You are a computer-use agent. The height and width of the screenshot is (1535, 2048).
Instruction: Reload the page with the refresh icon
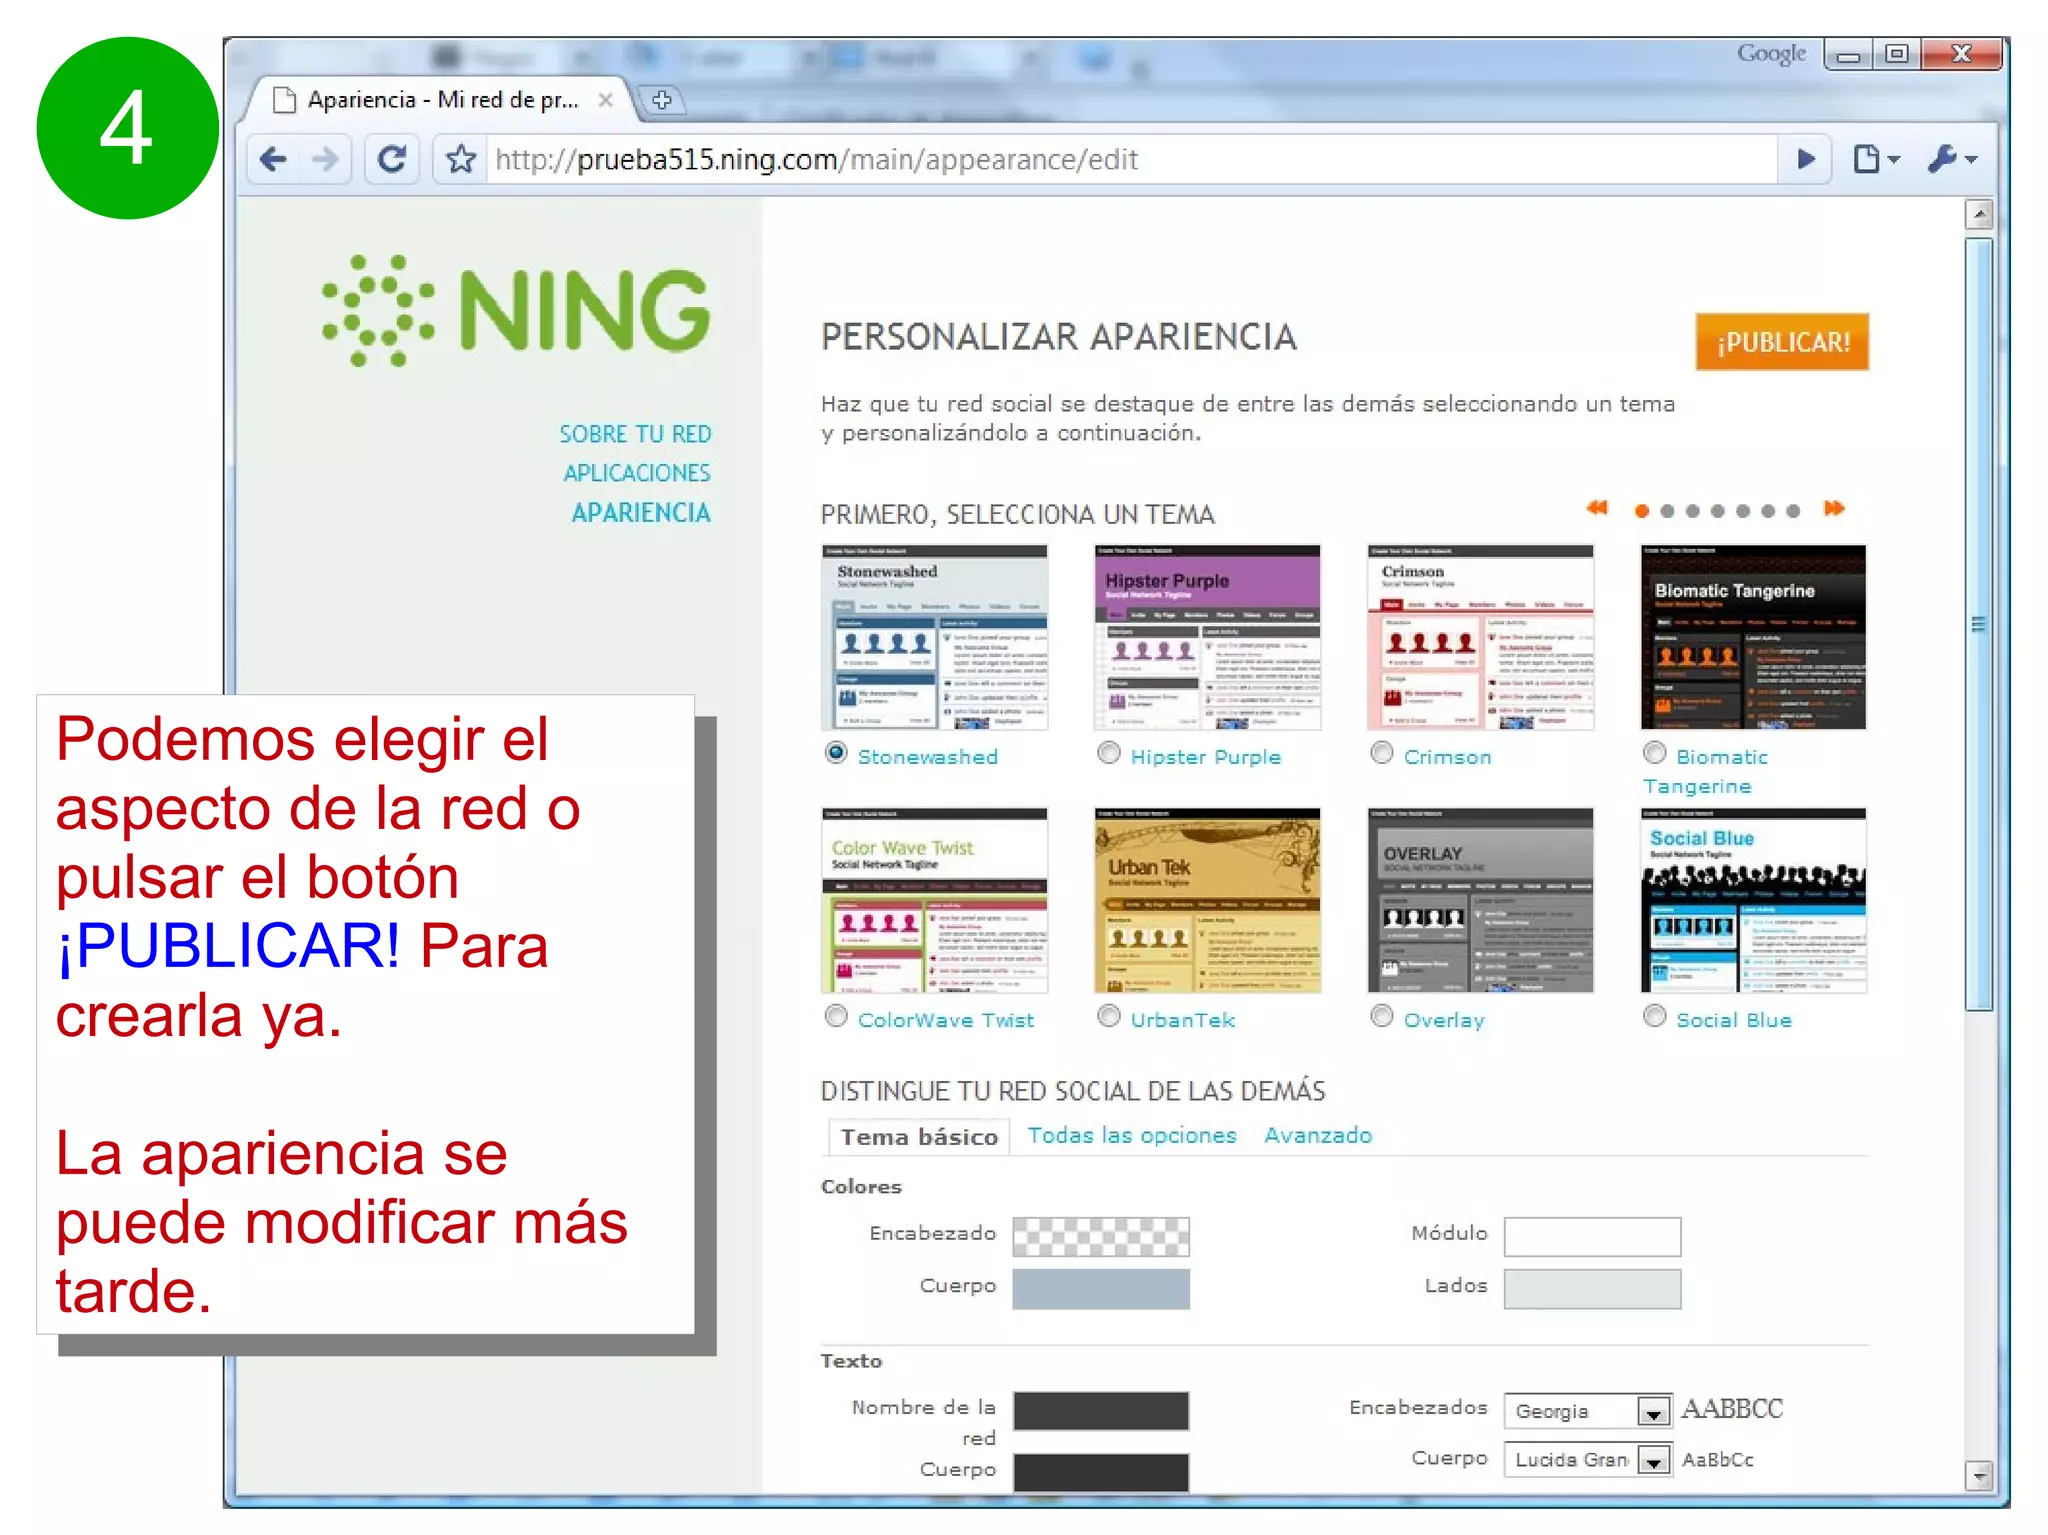[392, 159]
